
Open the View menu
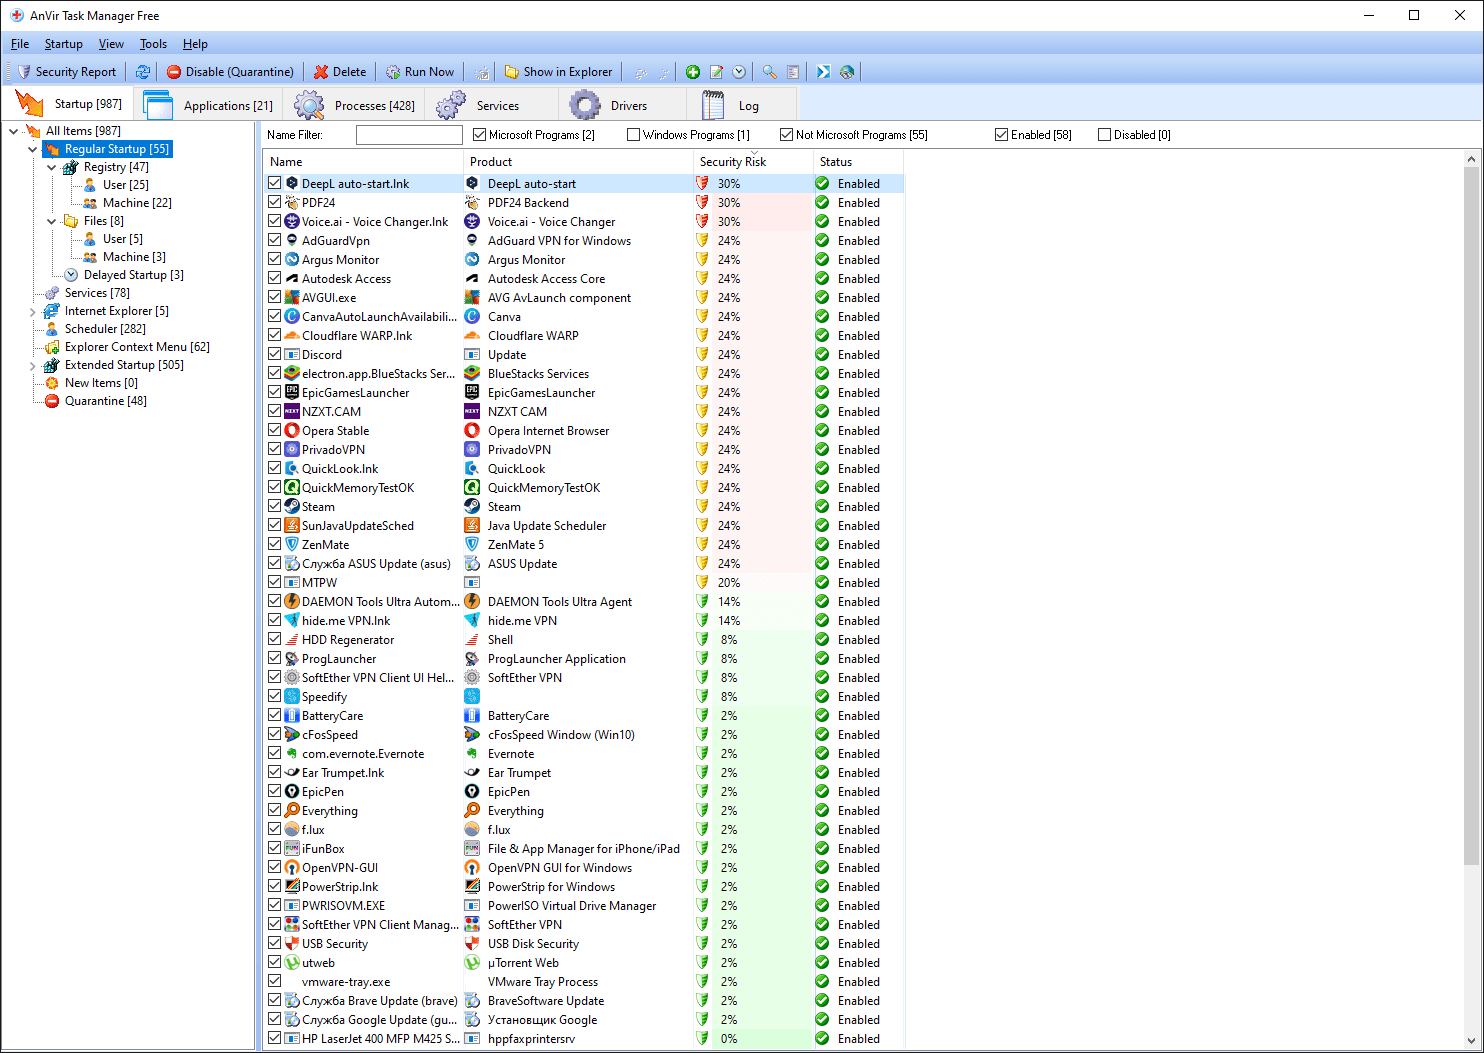click(x=111, y=44)
